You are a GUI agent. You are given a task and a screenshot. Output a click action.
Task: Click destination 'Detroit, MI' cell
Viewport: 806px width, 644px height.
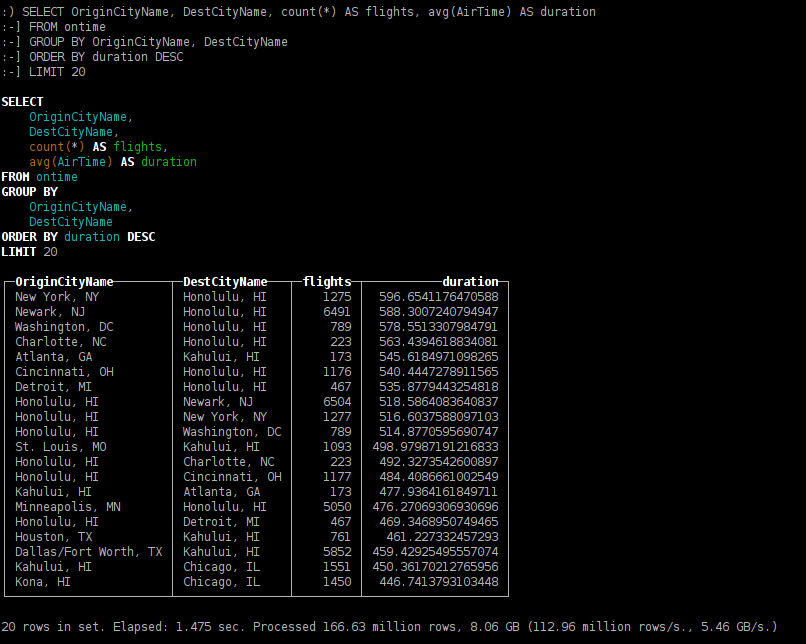tap(222, 522)
